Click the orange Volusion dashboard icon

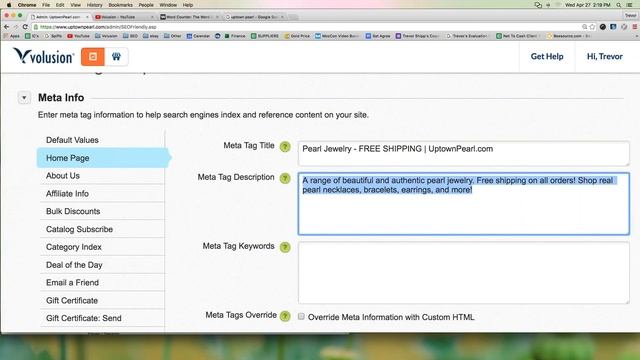(x=93, y=57)
